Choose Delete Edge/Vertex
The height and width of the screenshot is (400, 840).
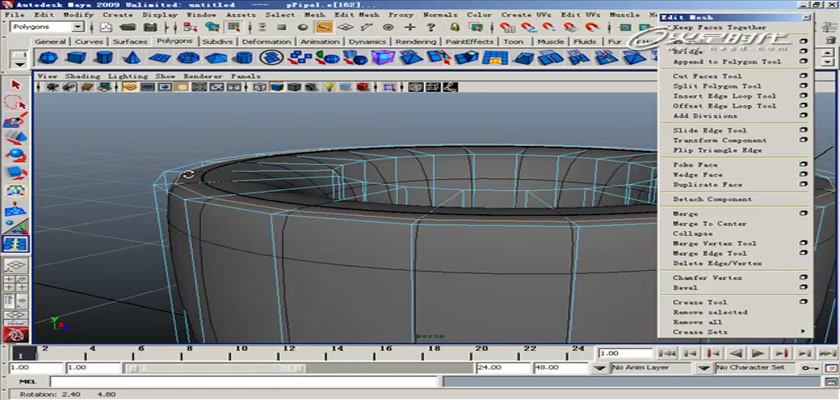coord(717,263)
